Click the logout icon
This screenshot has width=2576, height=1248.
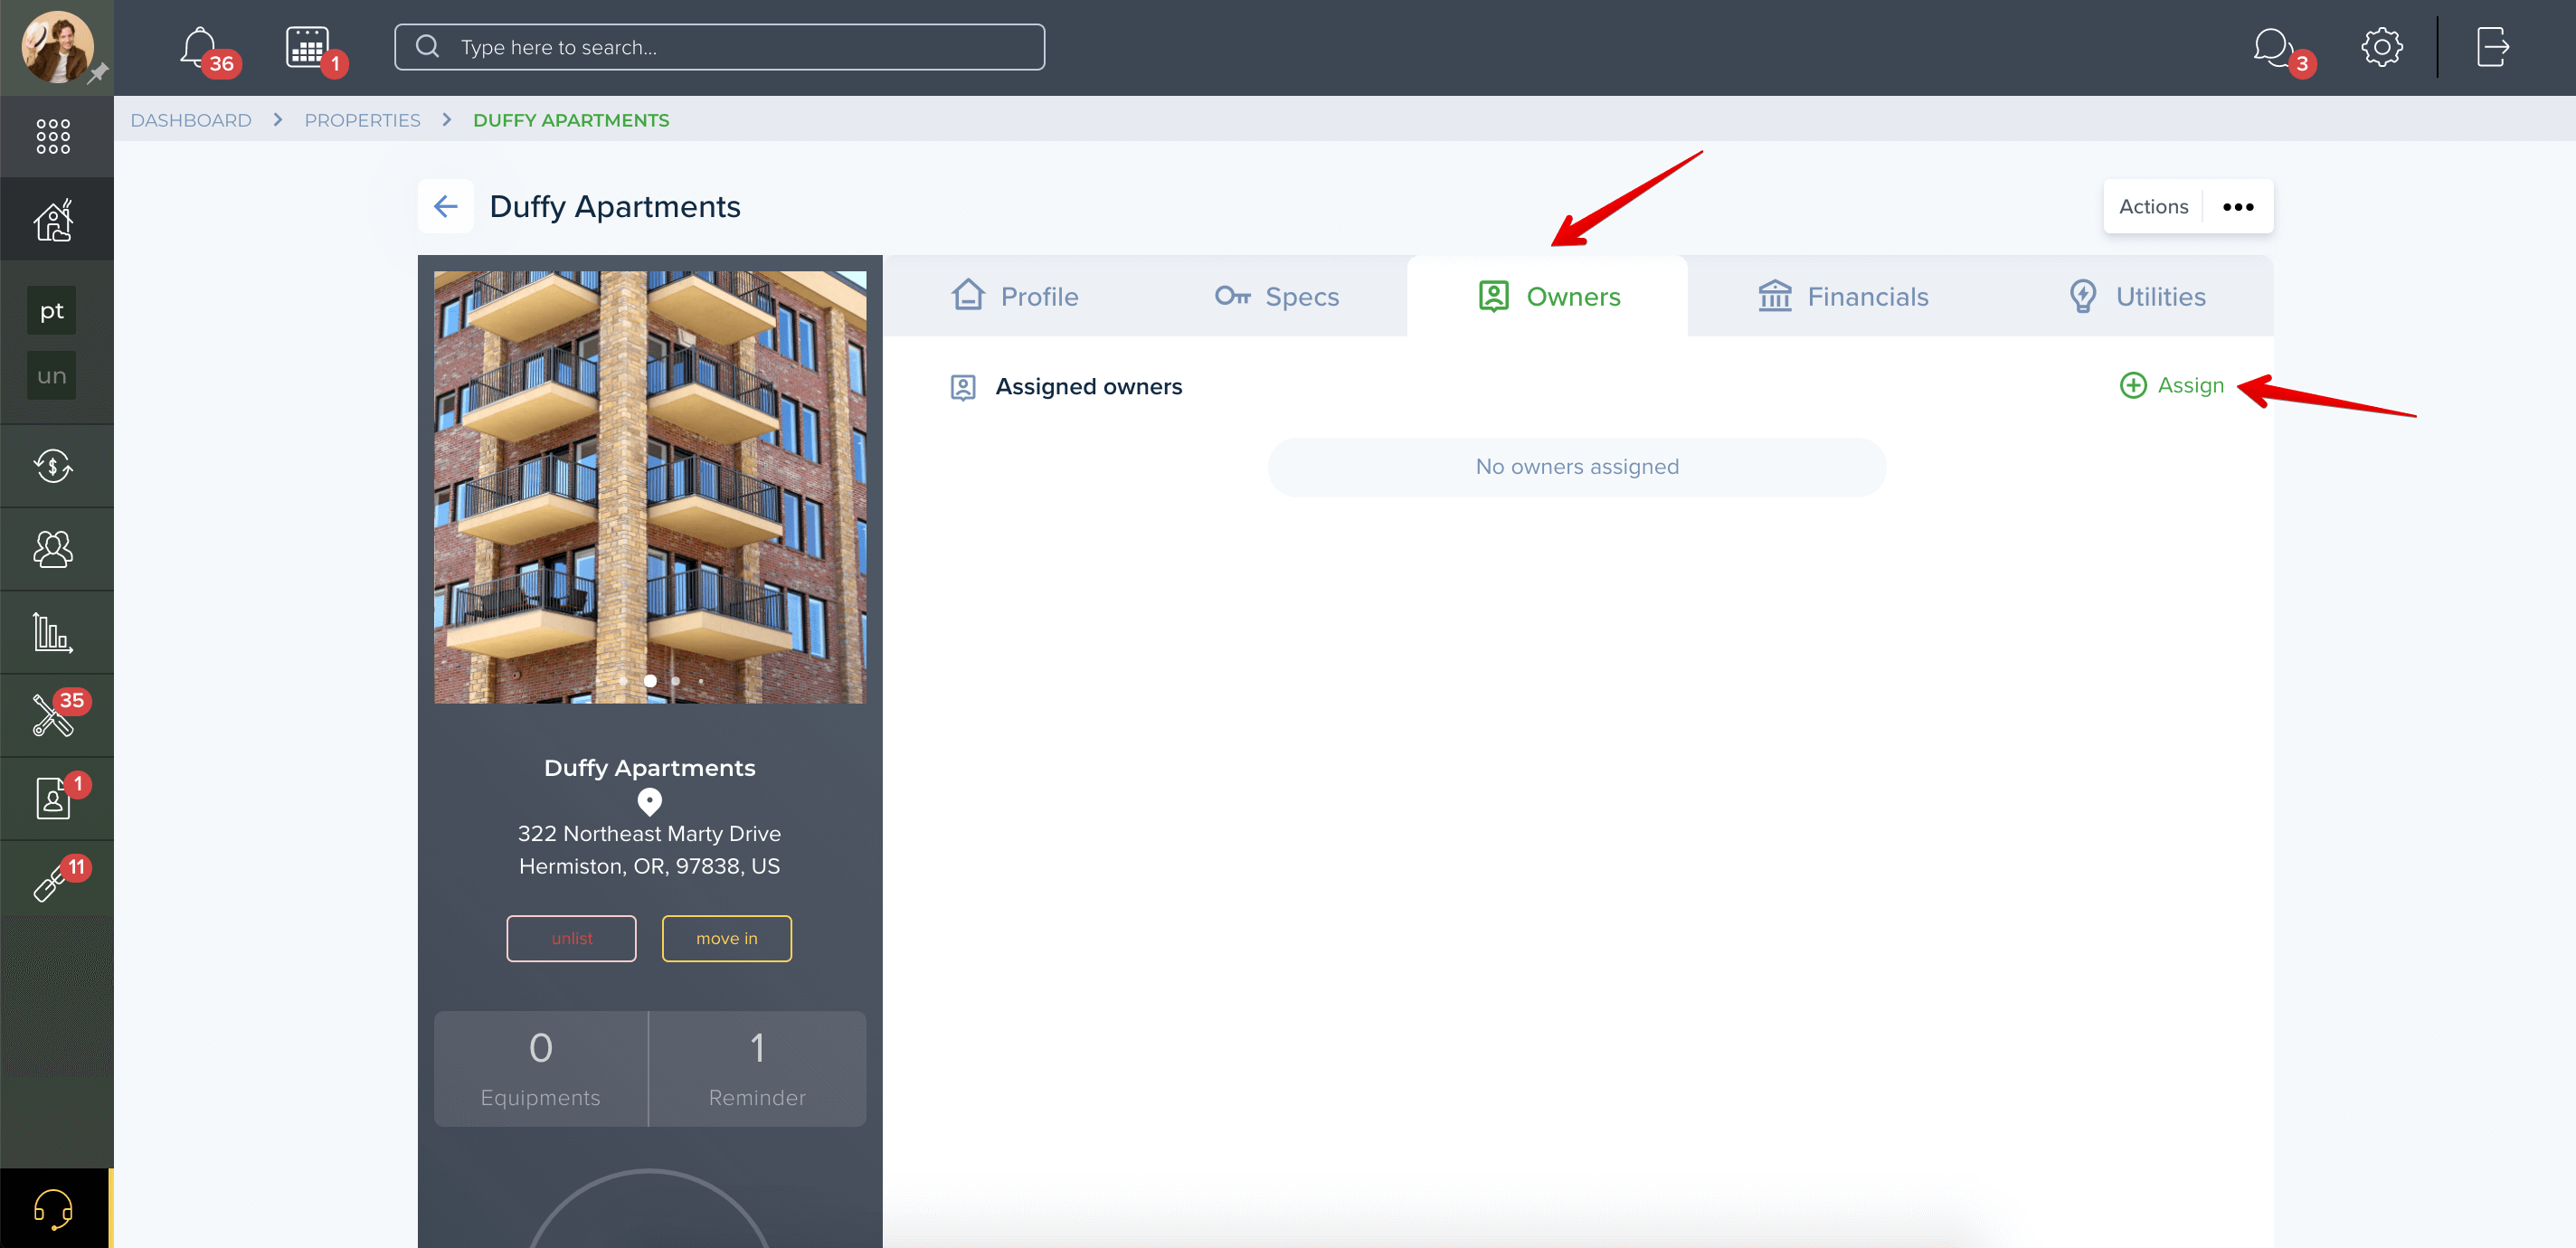click(2493, 47)
